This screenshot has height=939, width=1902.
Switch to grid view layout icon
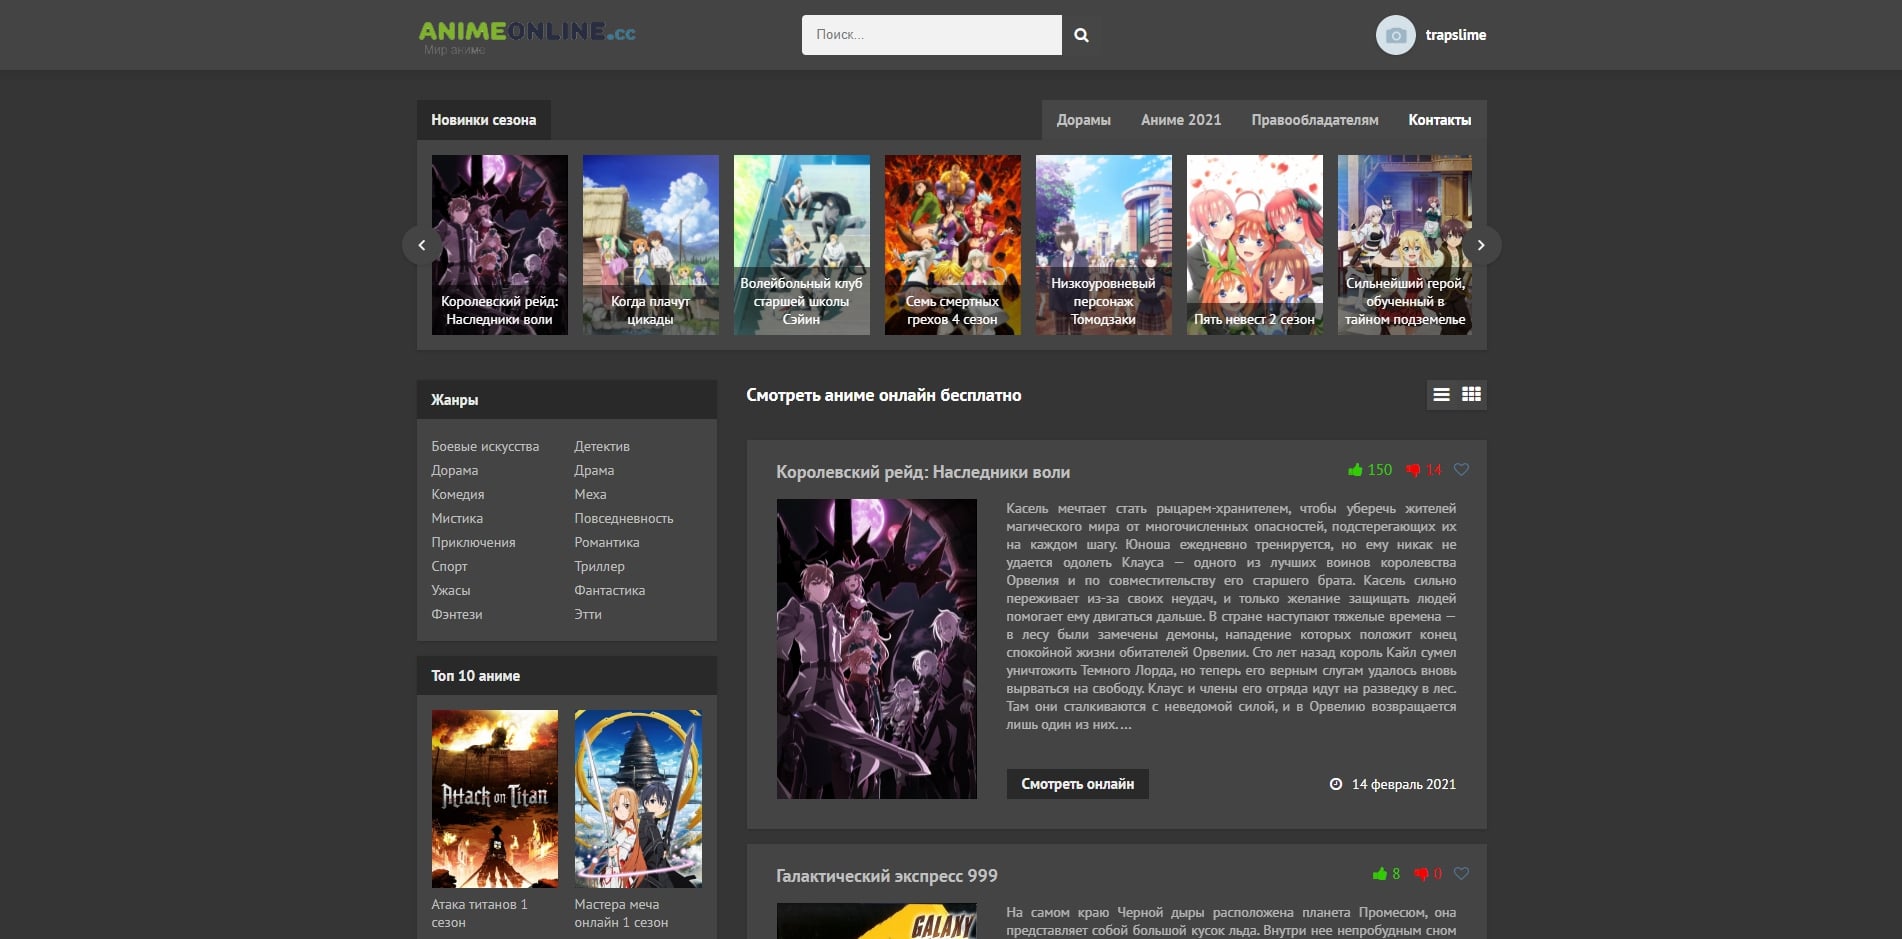(1471, 395)
